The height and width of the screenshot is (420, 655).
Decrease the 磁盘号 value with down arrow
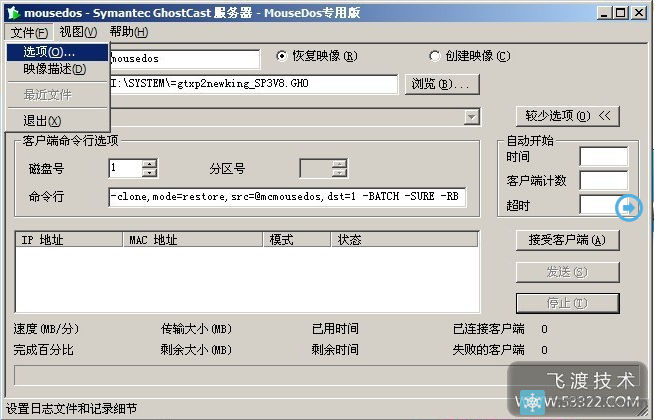click(149, 173)
